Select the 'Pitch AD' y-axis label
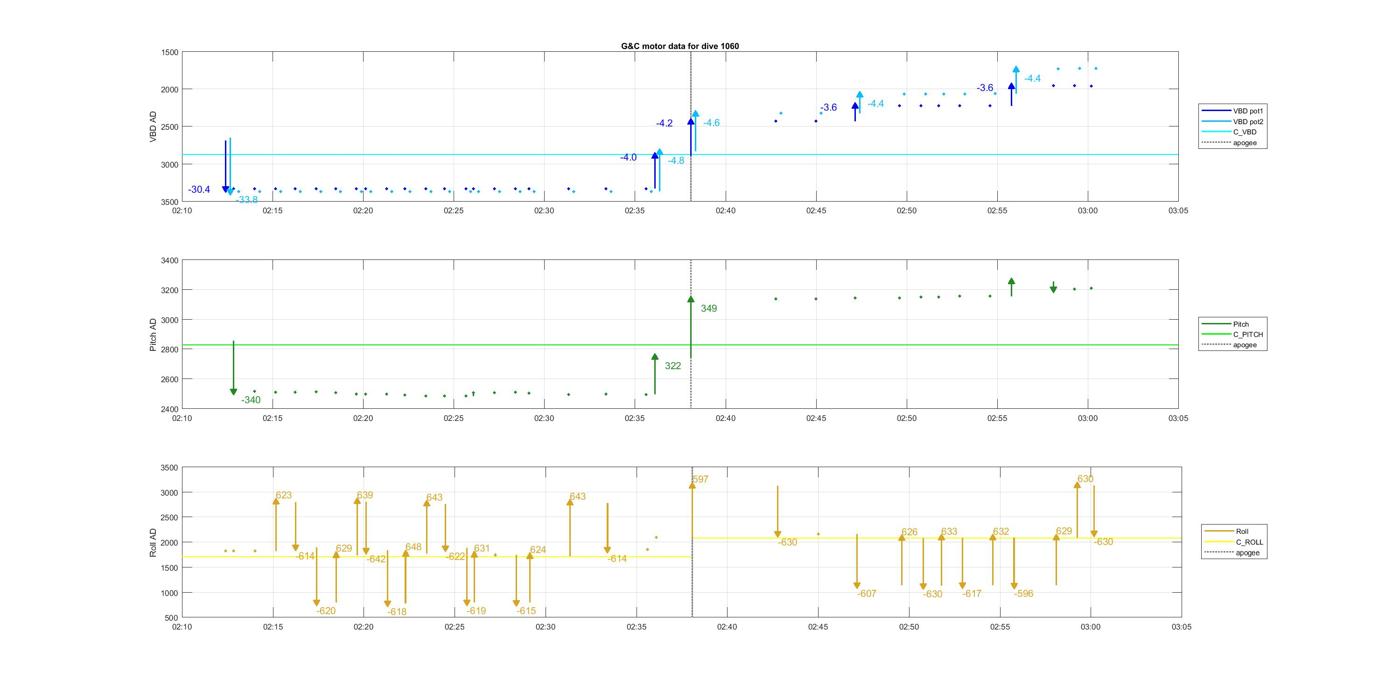 coord(153,335)
